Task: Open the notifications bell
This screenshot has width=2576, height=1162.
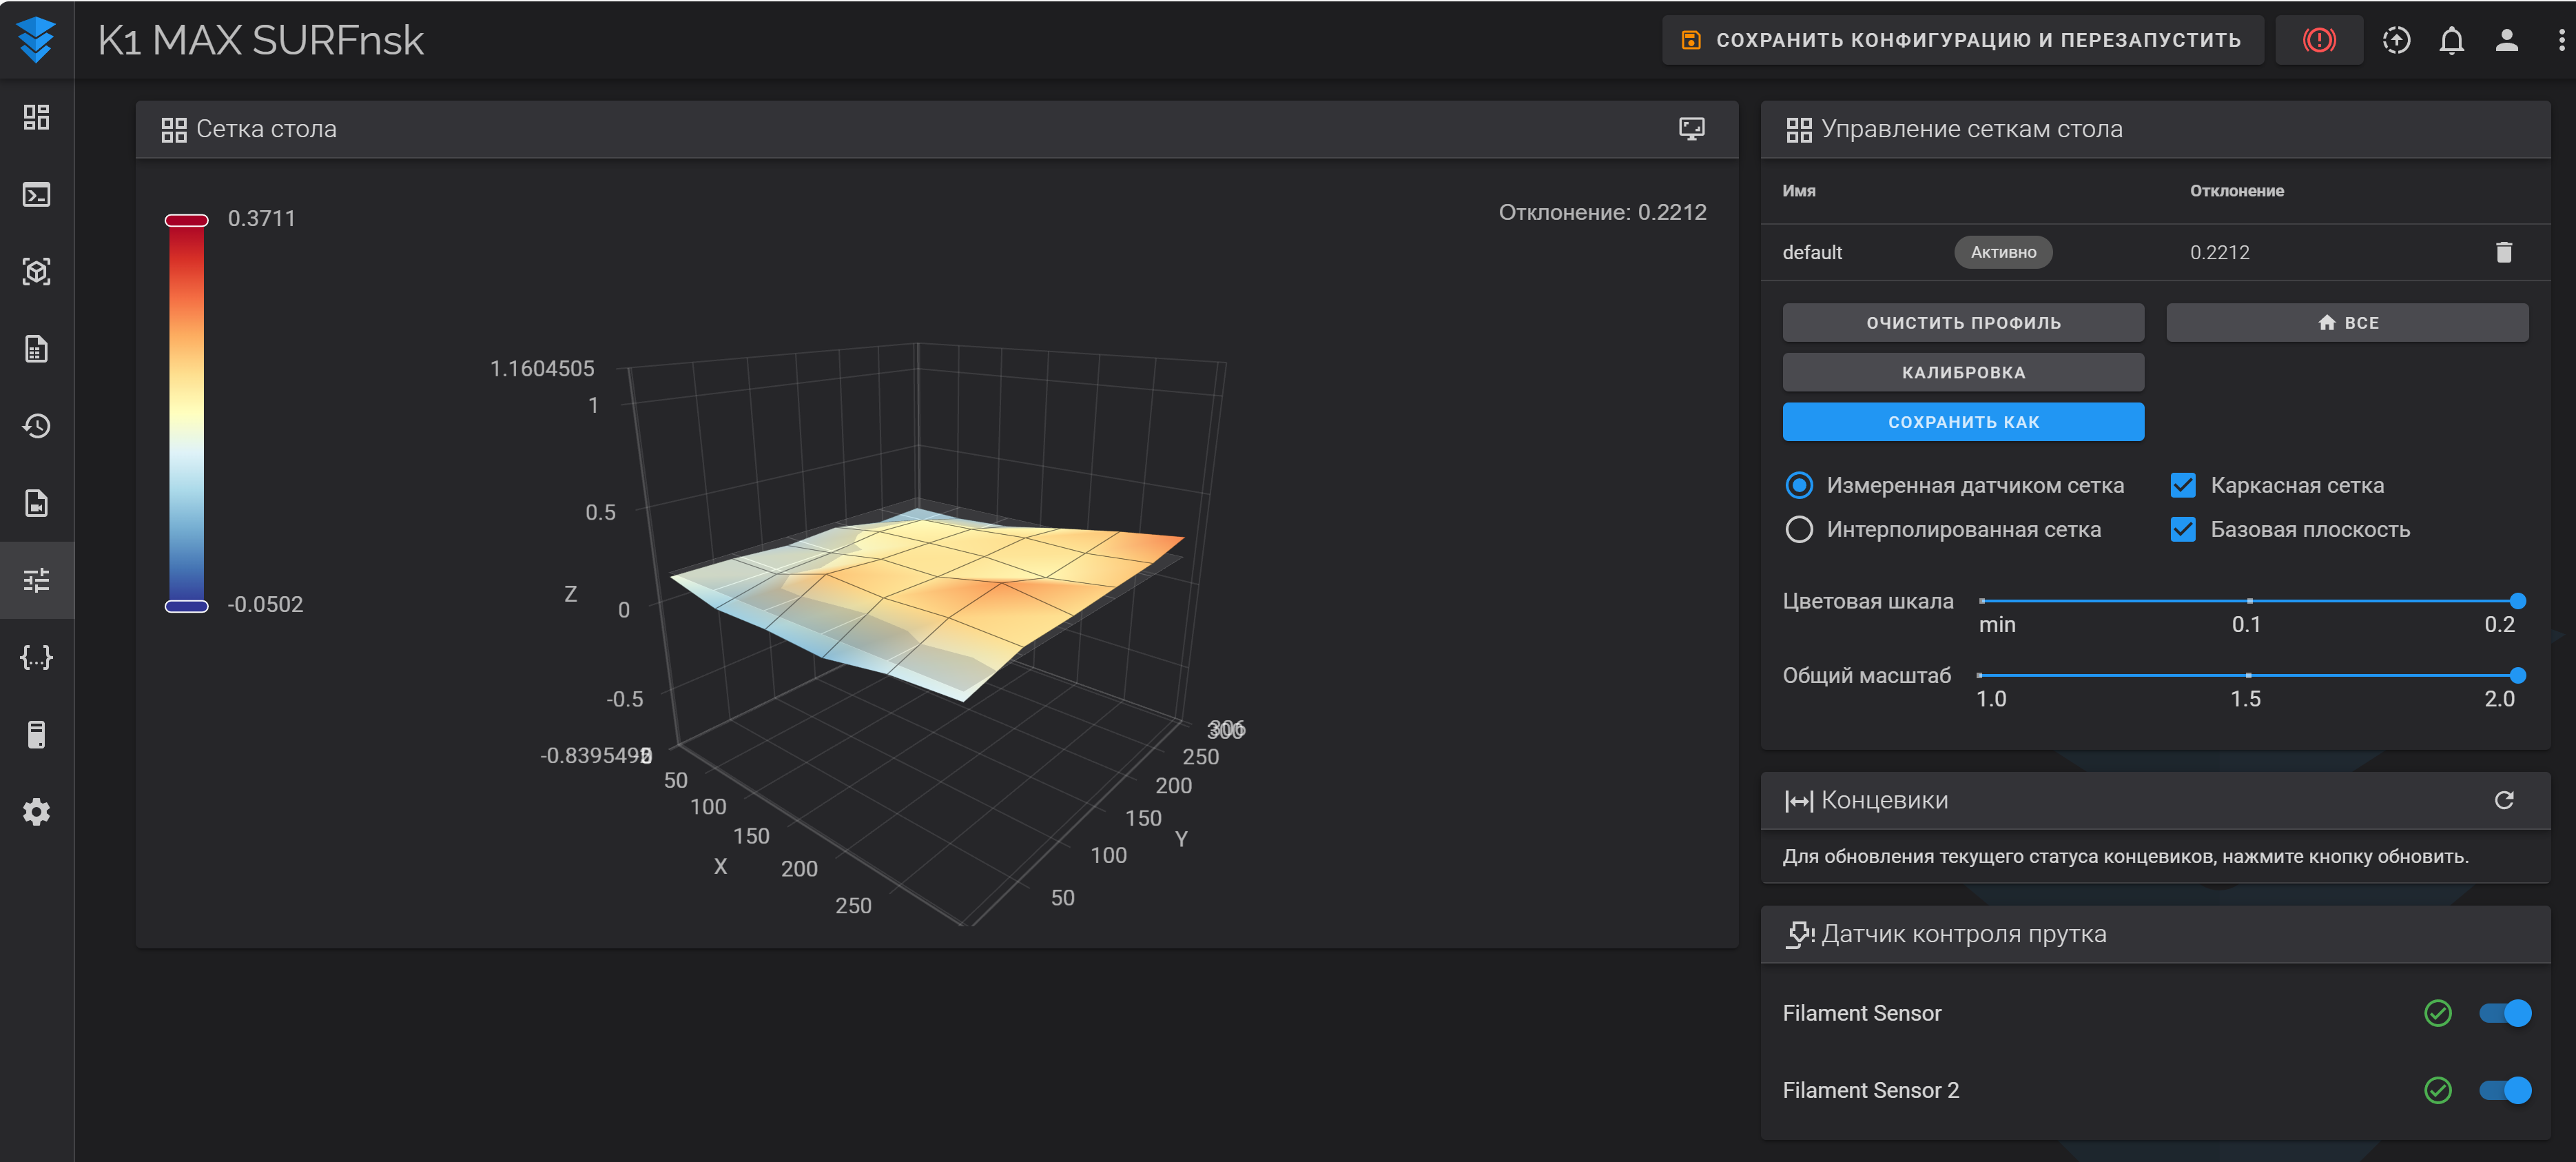Action: (2451, 40)
